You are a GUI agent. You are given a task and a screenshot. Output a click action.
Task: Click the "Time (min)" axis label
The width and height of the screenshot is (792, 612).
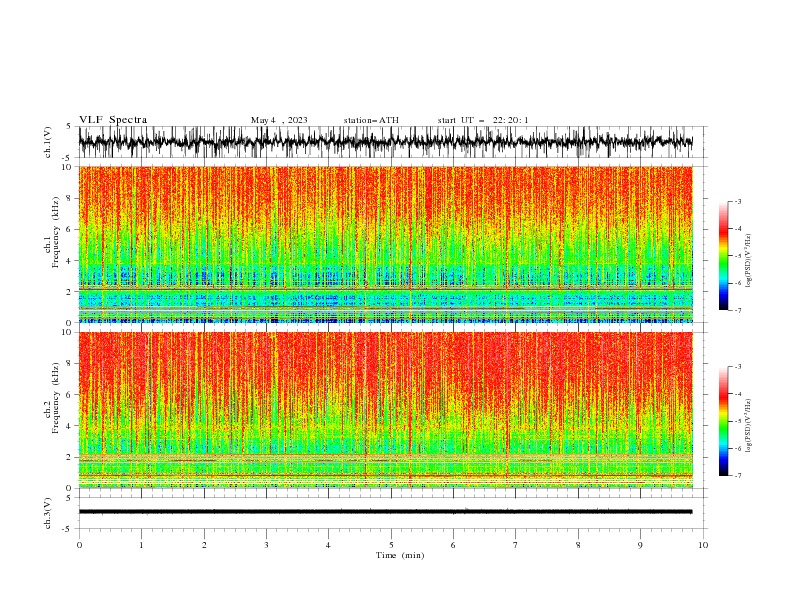400,555
